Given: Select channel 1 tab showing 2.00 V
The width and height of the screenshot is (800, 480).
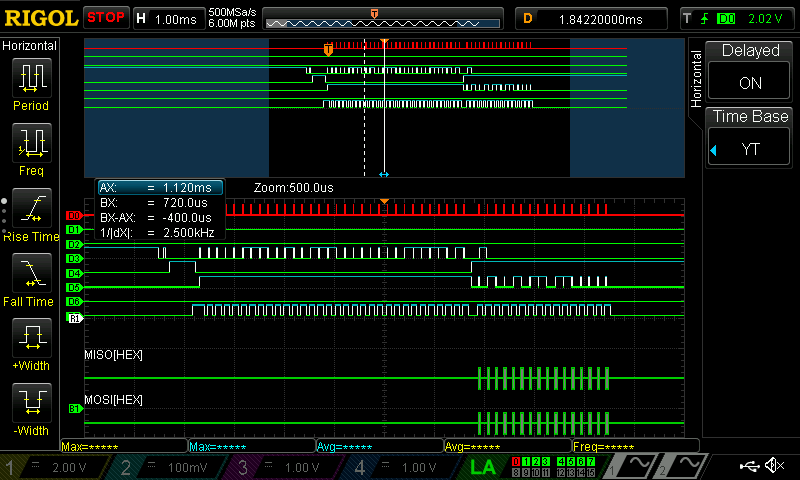Looking at the screenshot, I should pos(55,467).
